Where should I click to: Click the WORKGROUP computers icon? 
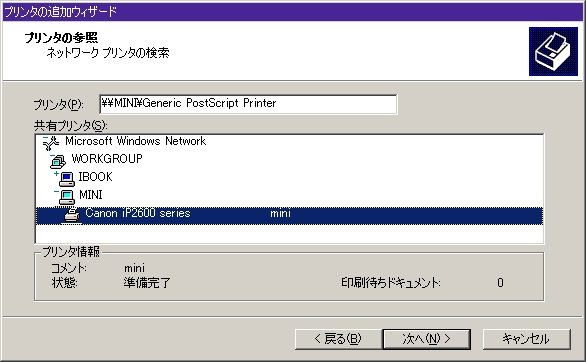59,161
